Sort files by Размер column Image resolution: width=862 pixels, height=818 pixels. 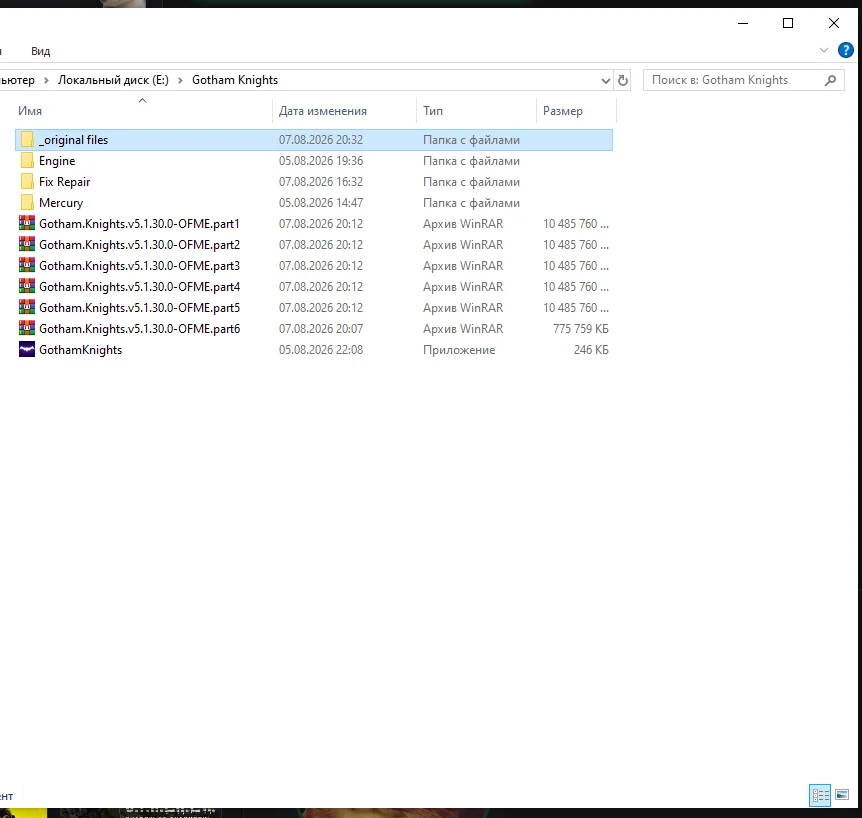[562, 111]
